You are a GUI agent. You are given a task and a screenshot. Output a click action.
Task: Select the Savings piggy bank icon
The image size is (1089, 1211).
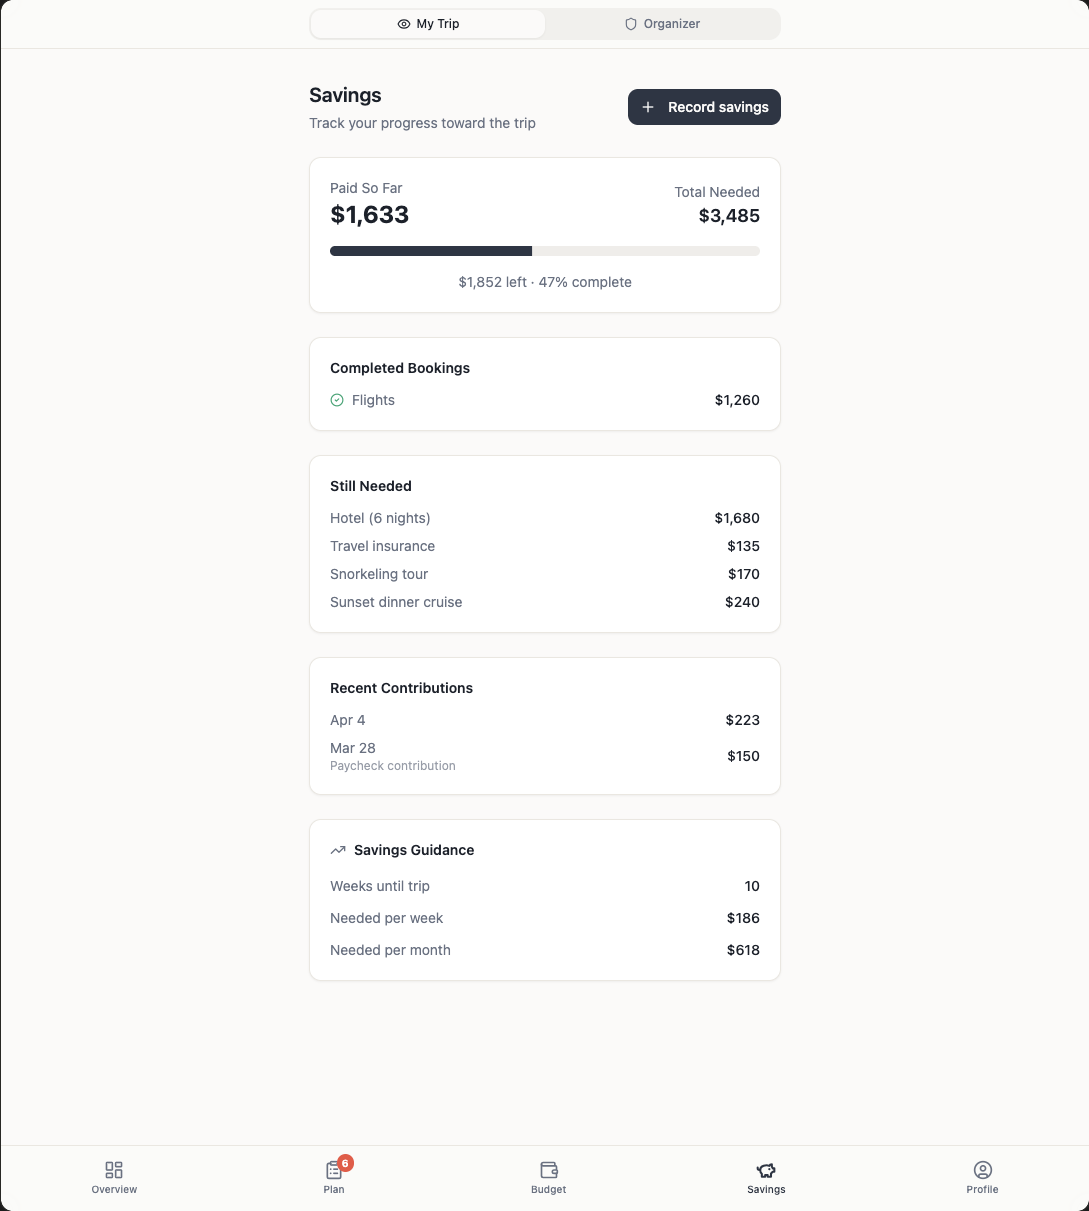766,1170
